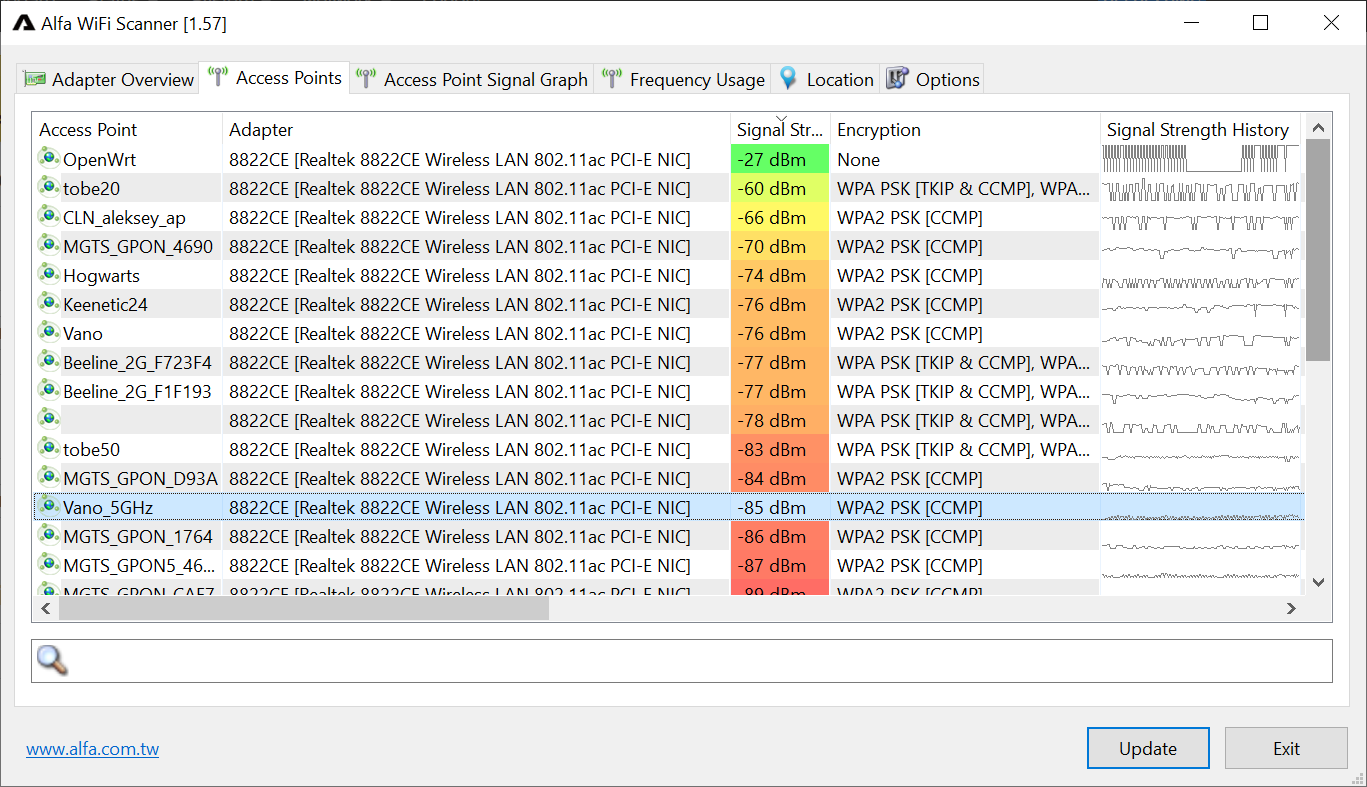Click the tobe20 network icon
Viewport: 1367px width, 787px height.
point(49,187)
